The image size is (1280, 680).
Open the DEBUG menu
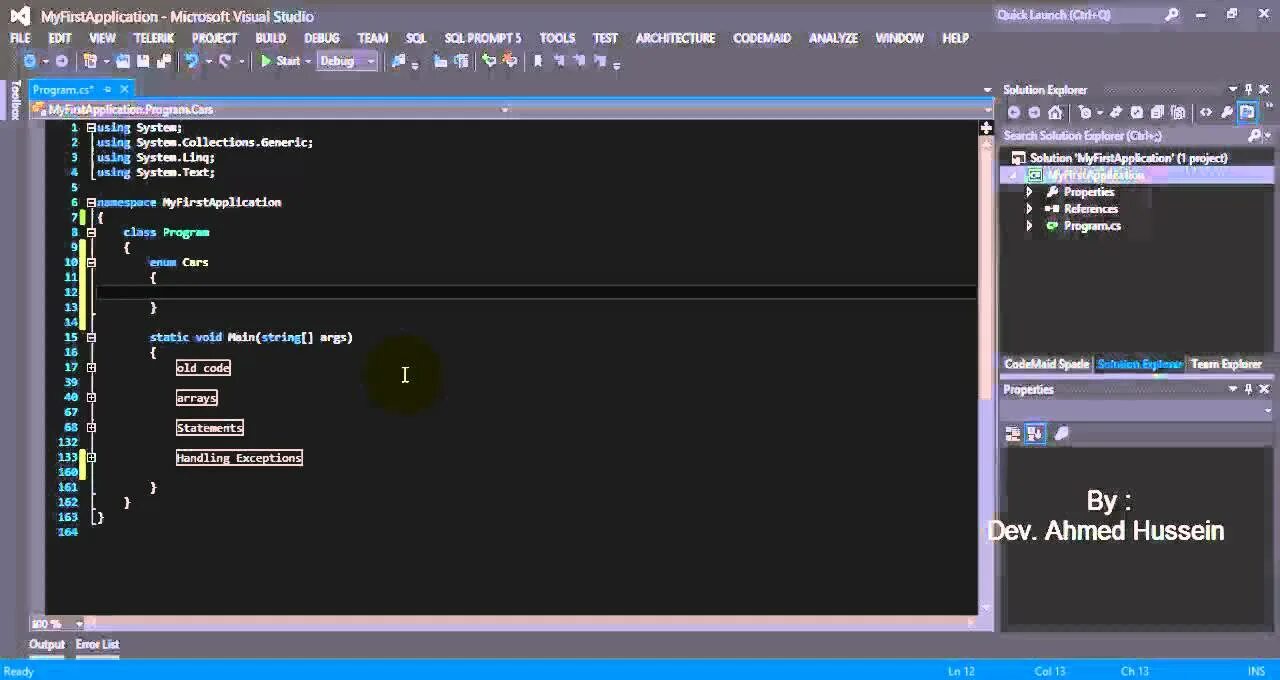pyautogui.click(x=322, y=38)
